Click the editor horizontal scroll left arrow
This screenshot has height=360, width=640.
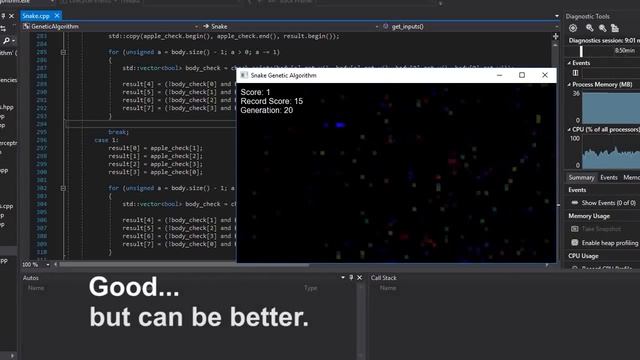56,264
